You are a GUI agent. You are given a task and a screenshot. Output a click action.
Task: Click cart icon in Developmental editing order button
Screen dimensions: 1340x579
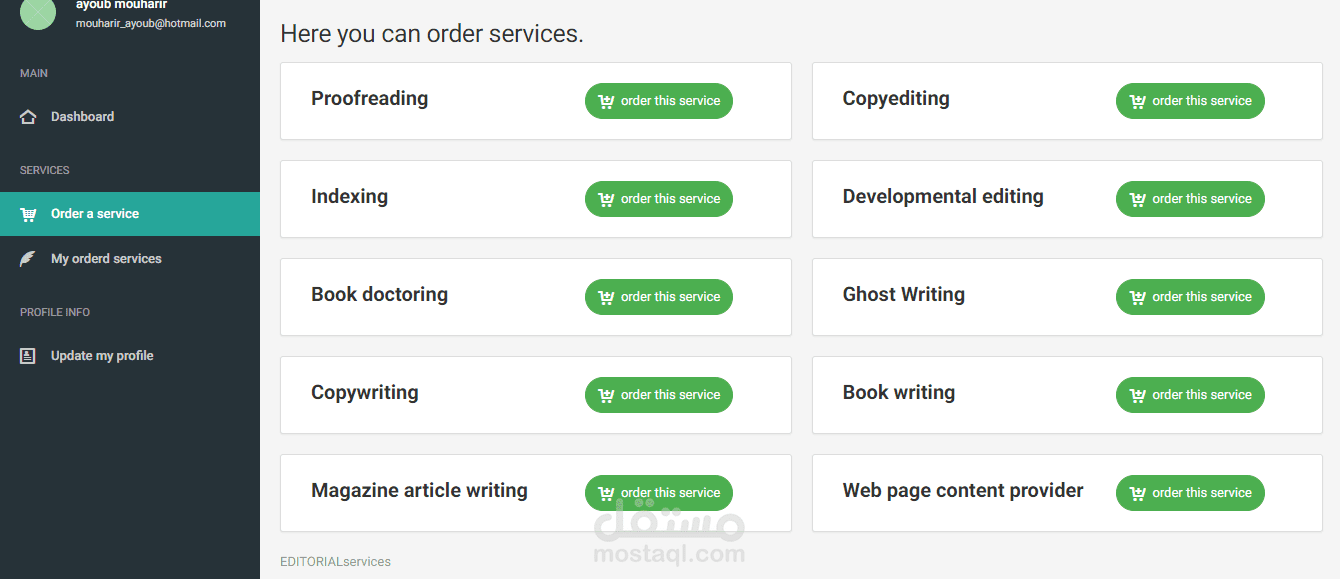1137,199
